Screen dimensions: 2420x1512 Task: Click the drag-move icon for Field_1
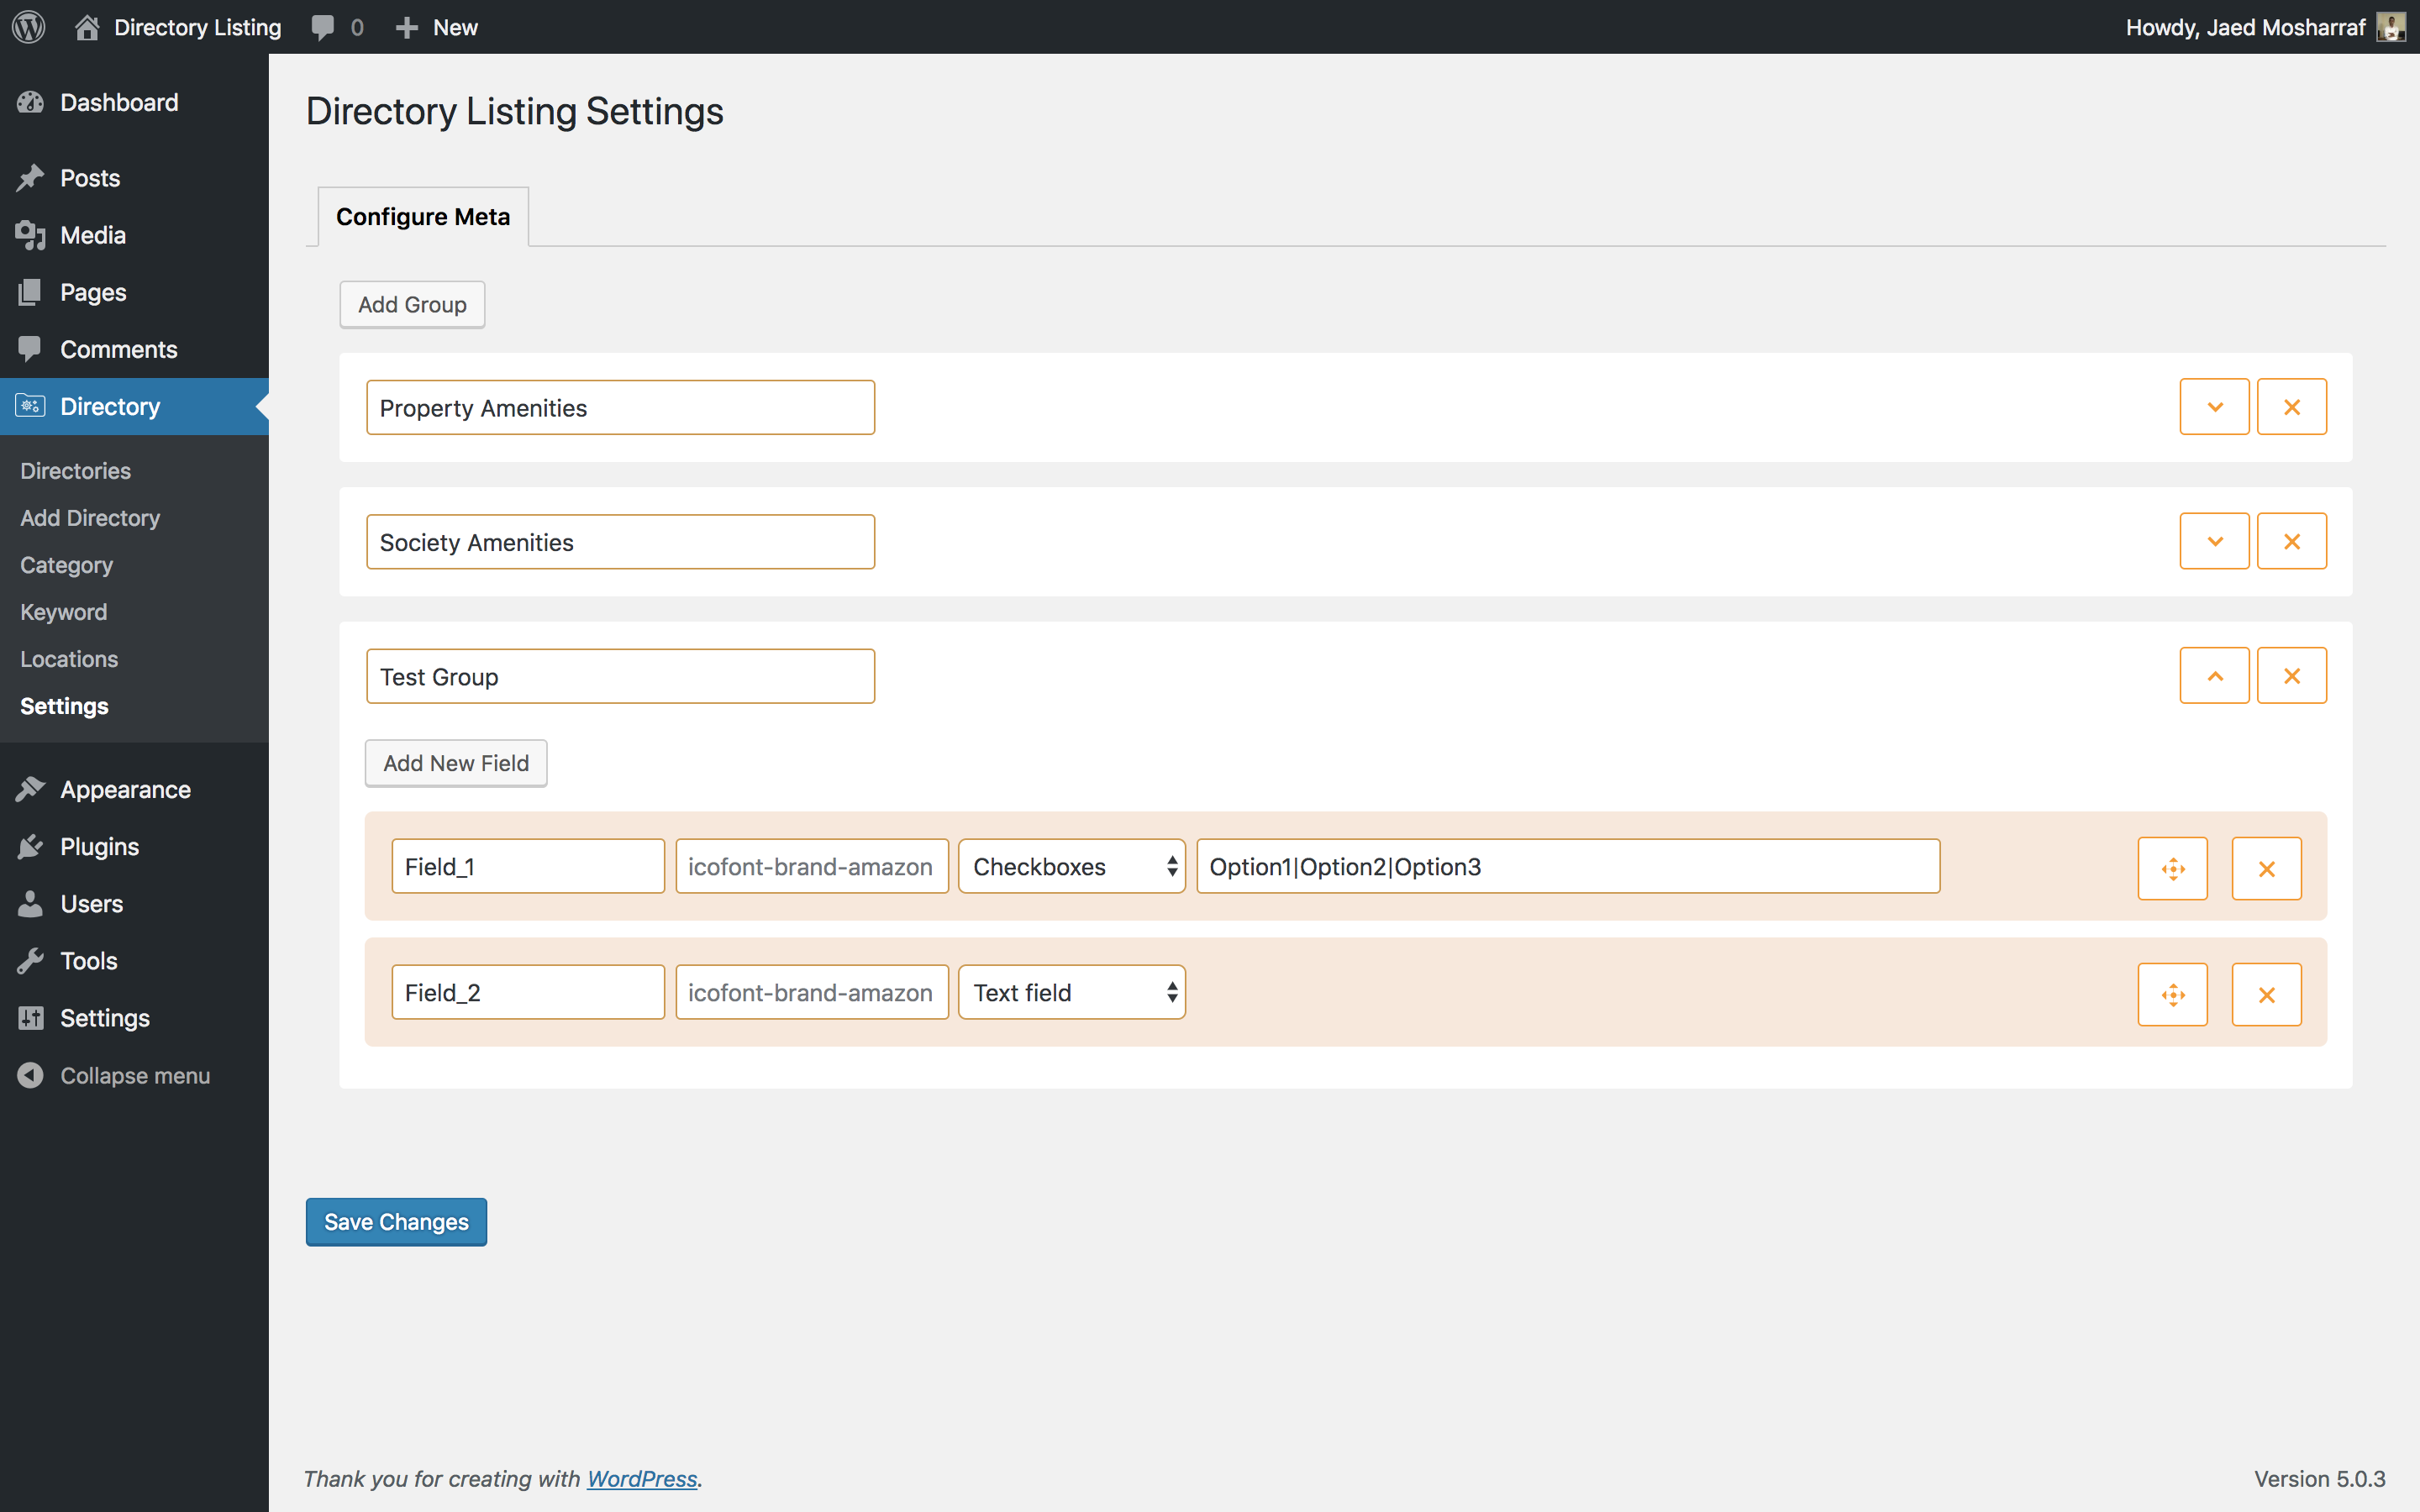(x=2172, y=868)
